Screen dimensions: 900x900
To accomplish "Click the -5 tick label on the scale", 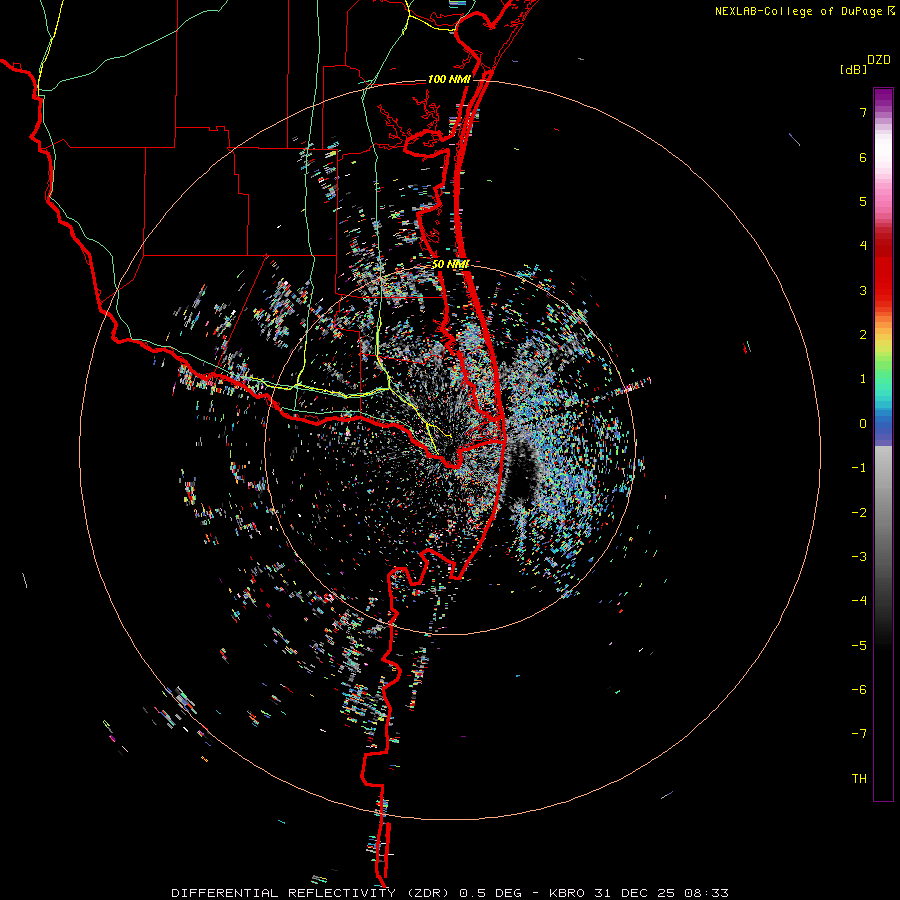I will 859,646.
